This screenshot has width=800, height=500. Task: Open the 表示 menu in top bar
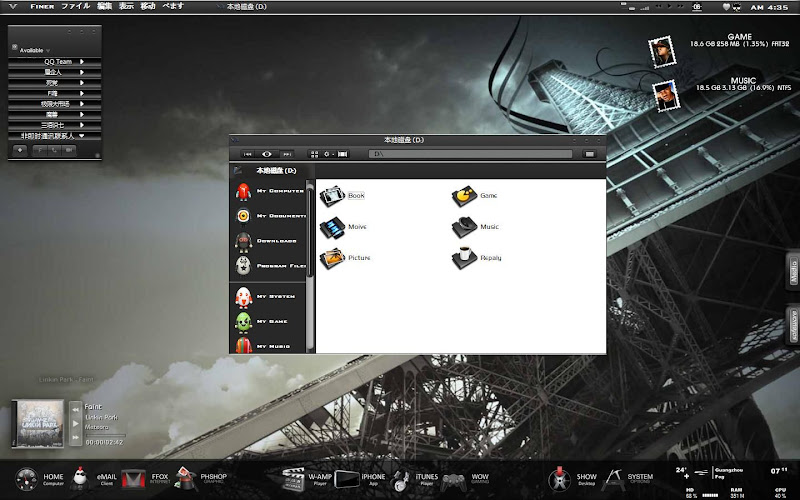tap(126, 6)
